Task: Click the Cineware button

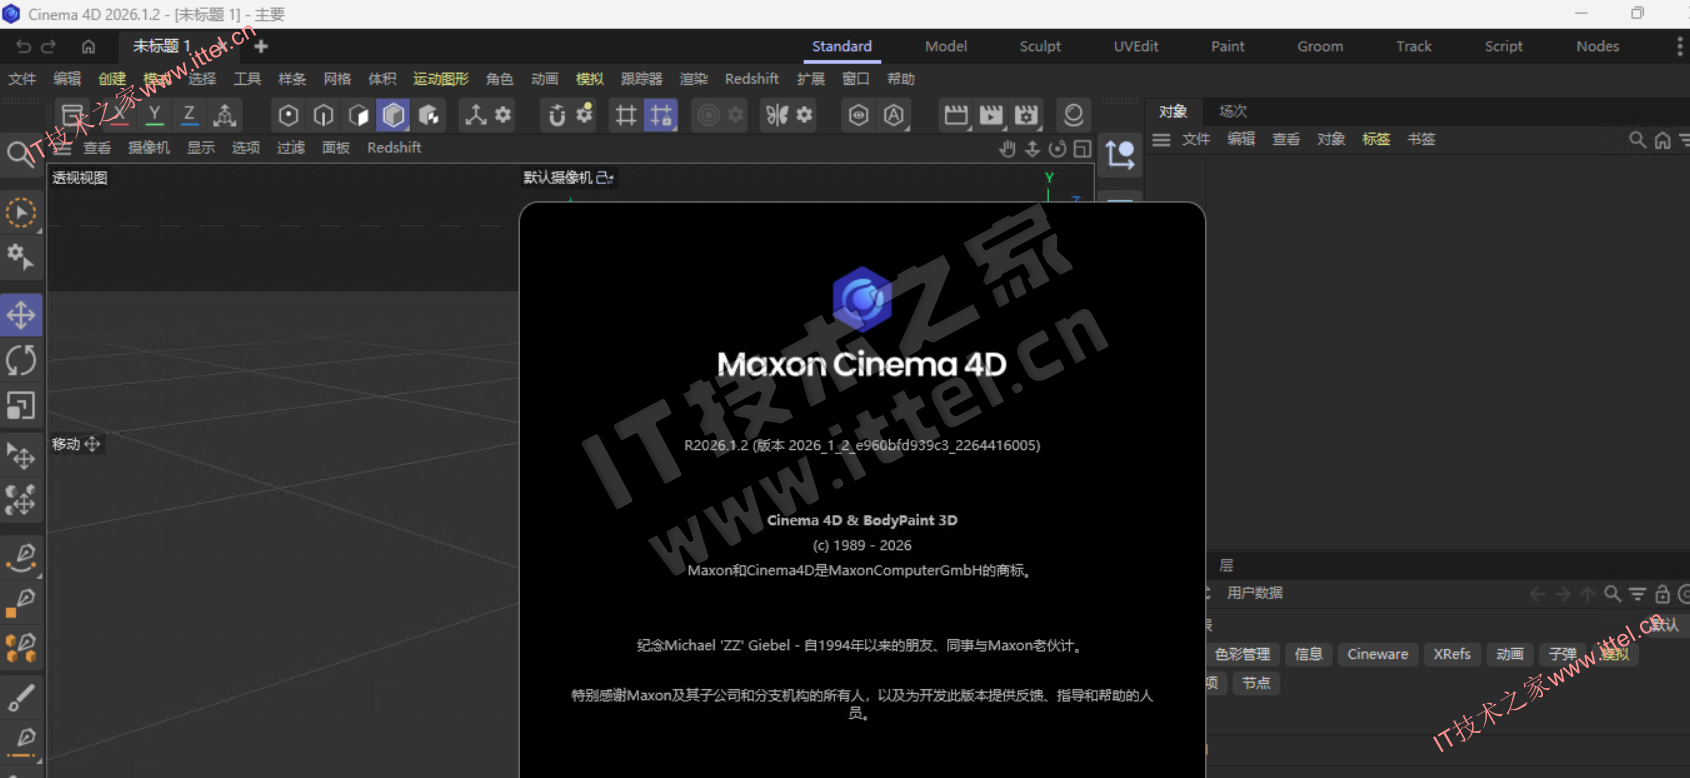Action: [x=1377, y=654]
